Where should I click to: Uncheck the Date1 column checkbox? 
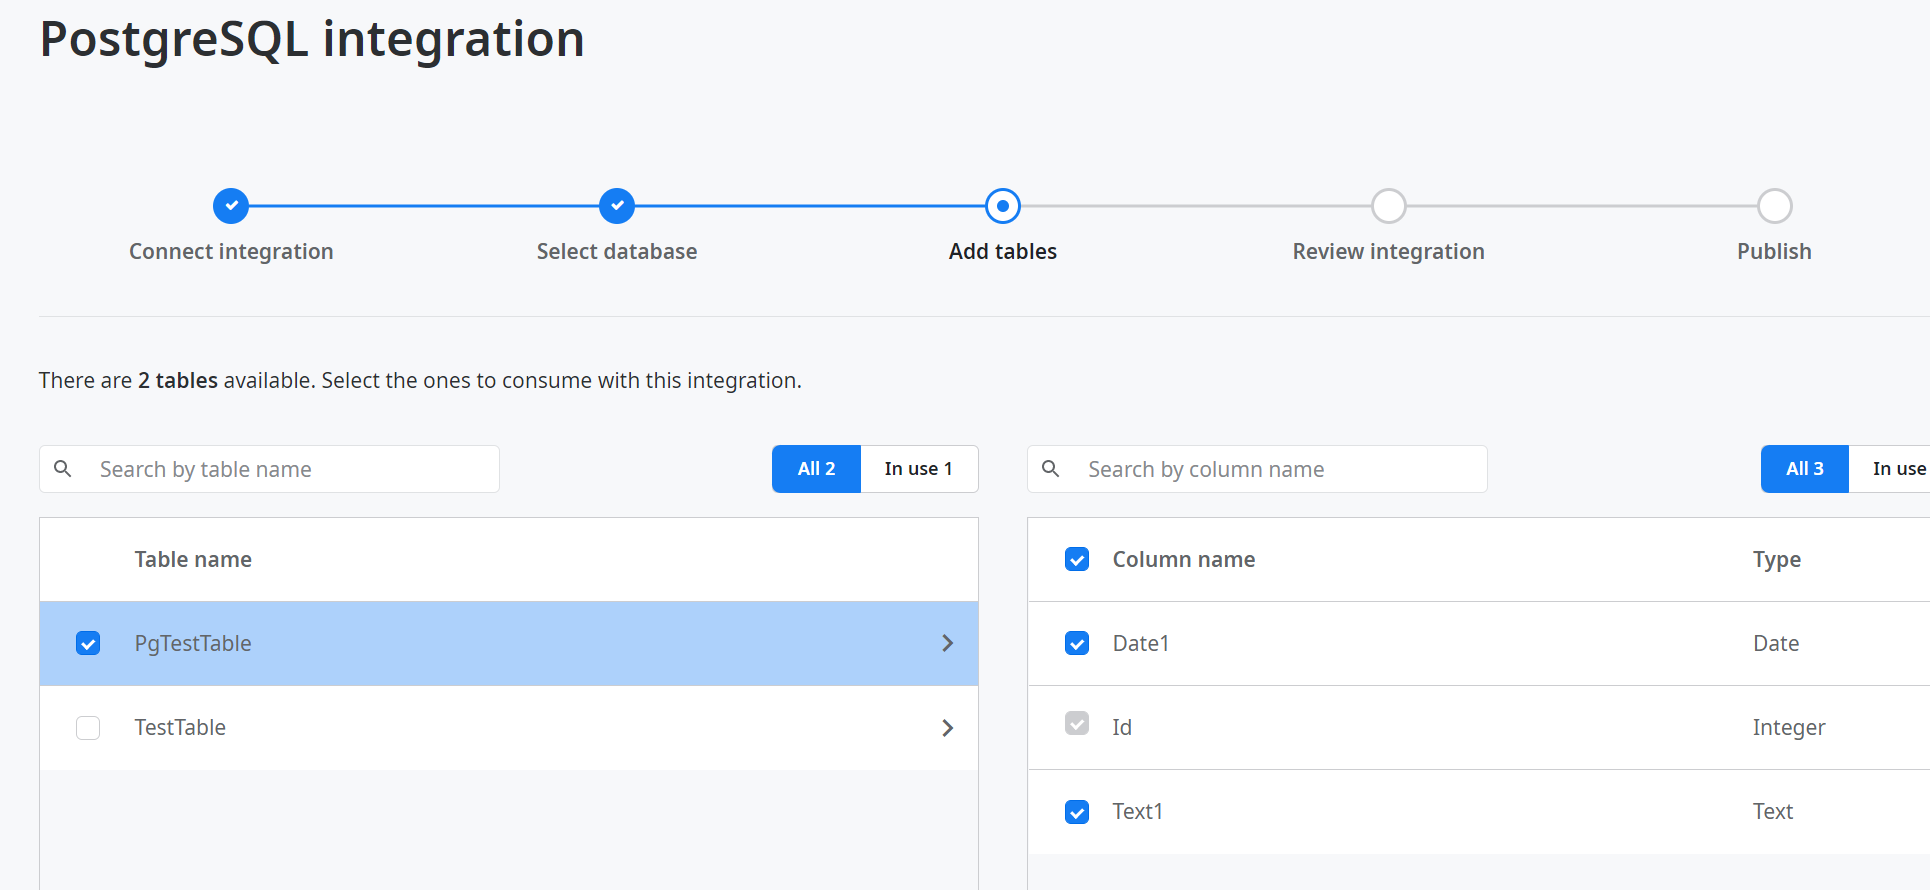1077,643
